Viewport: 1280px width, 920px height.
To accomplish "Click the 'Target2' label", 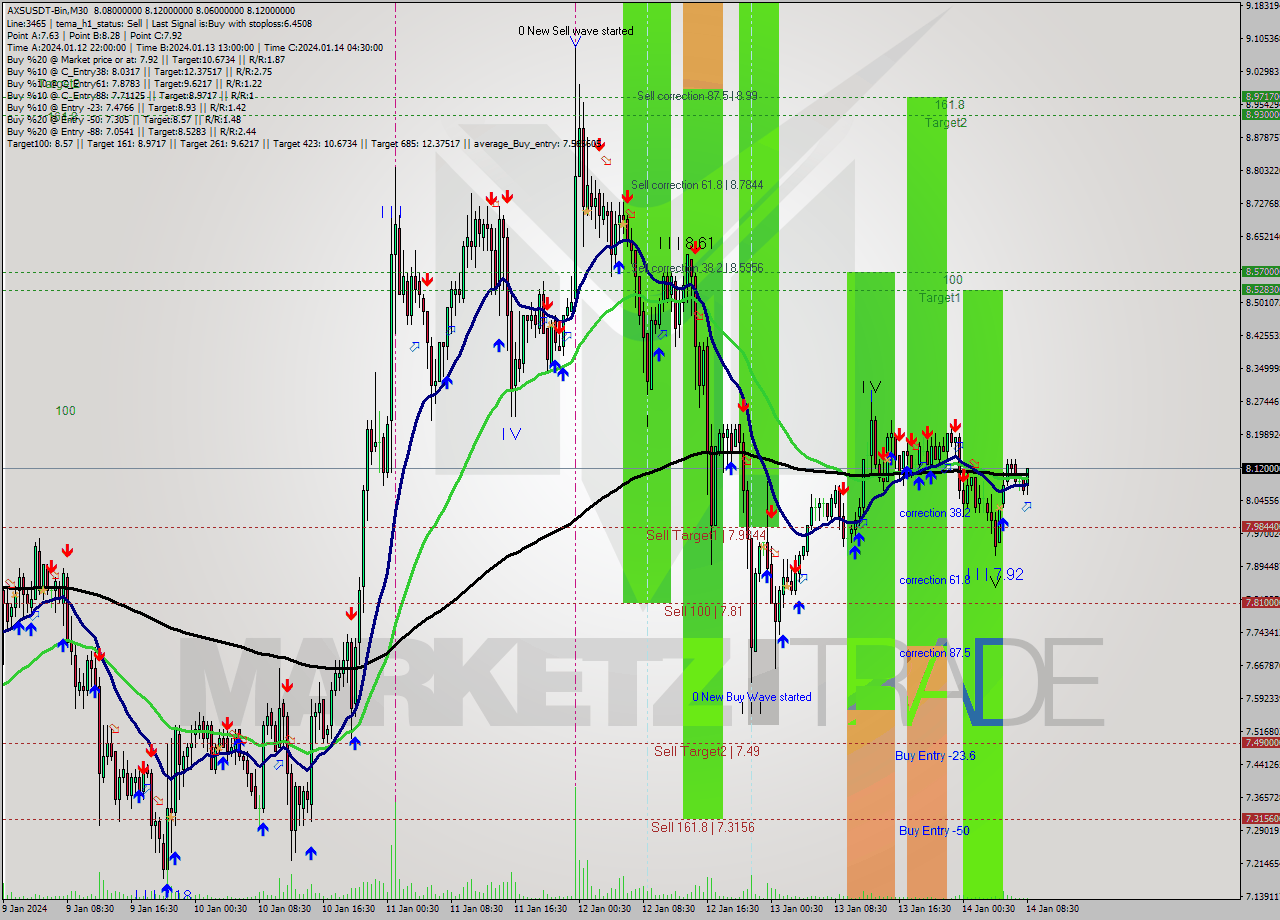I will click(945, 122).
